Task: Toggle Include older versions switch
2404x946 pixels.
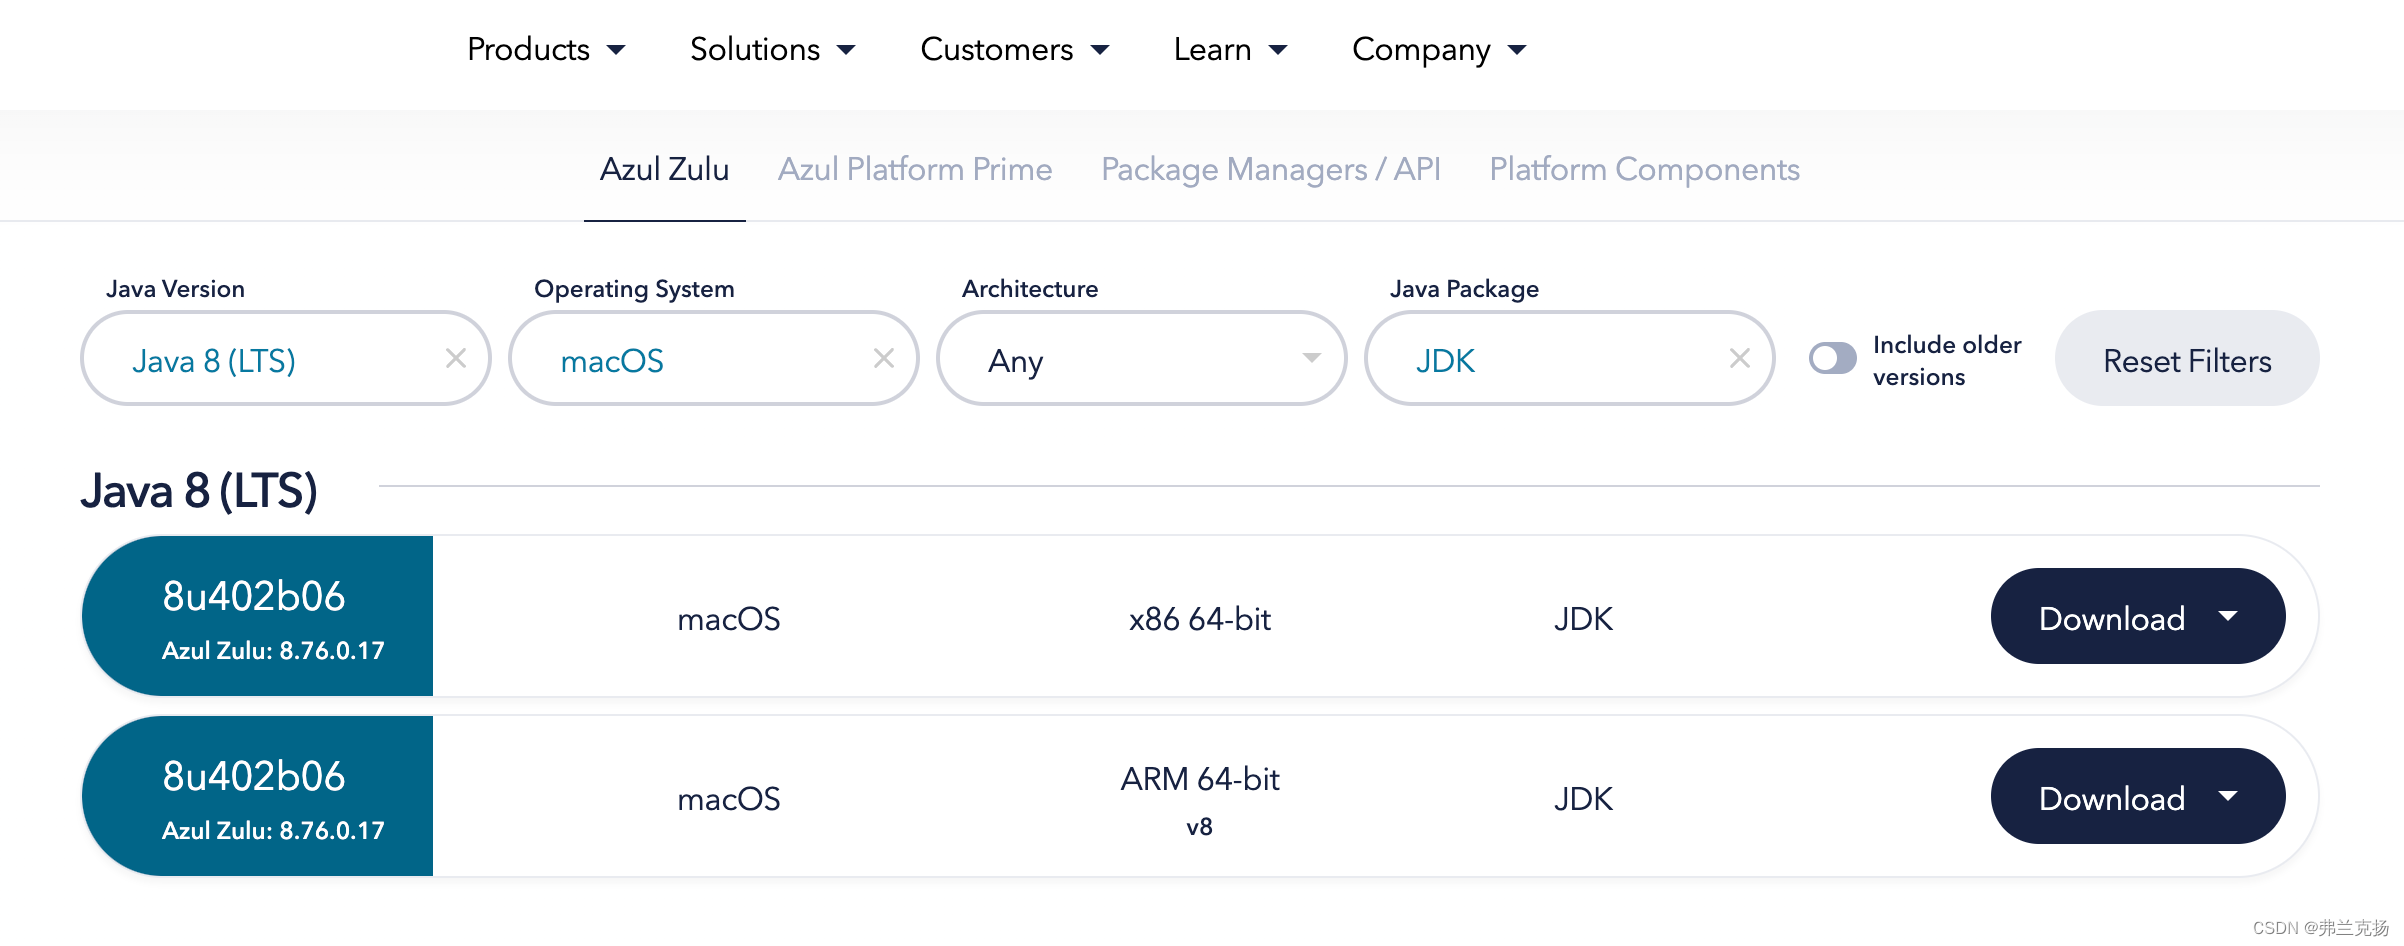Action: pos(1833,358)
